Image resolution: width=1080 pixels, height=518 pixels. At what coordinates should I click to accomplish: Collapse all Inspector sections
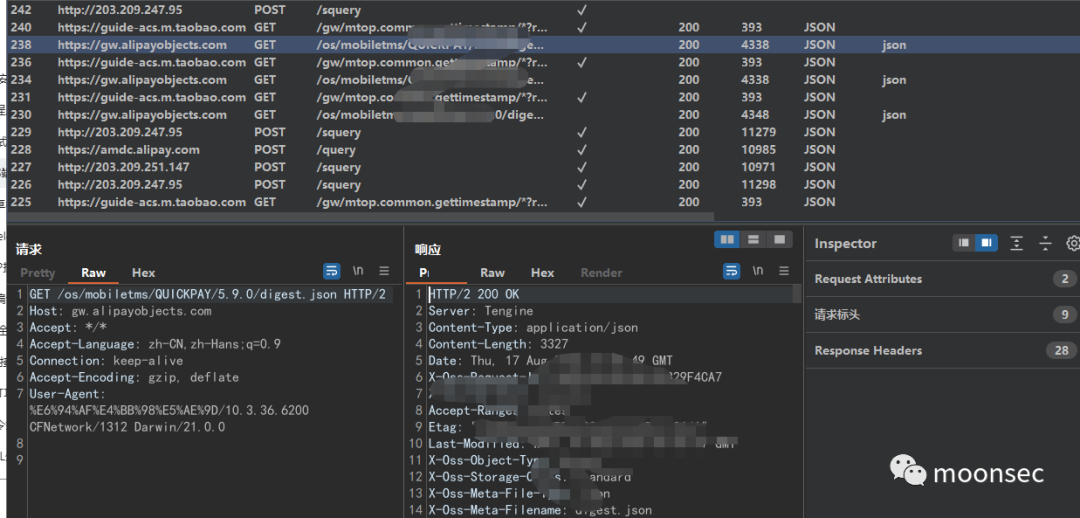1046,243
